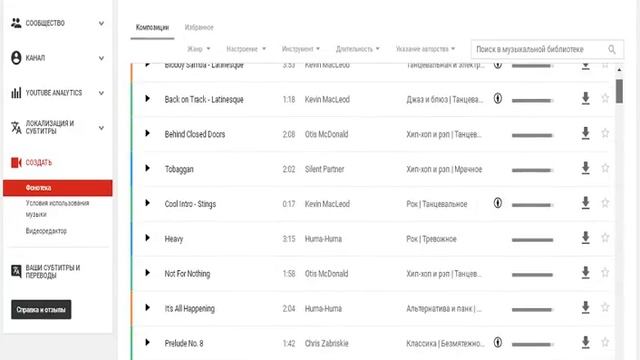Image resolution: width=640 pixels, height=360 pixels.
Task: Star the Prelude No. 8 track
Action: click(x=605, y=342)
